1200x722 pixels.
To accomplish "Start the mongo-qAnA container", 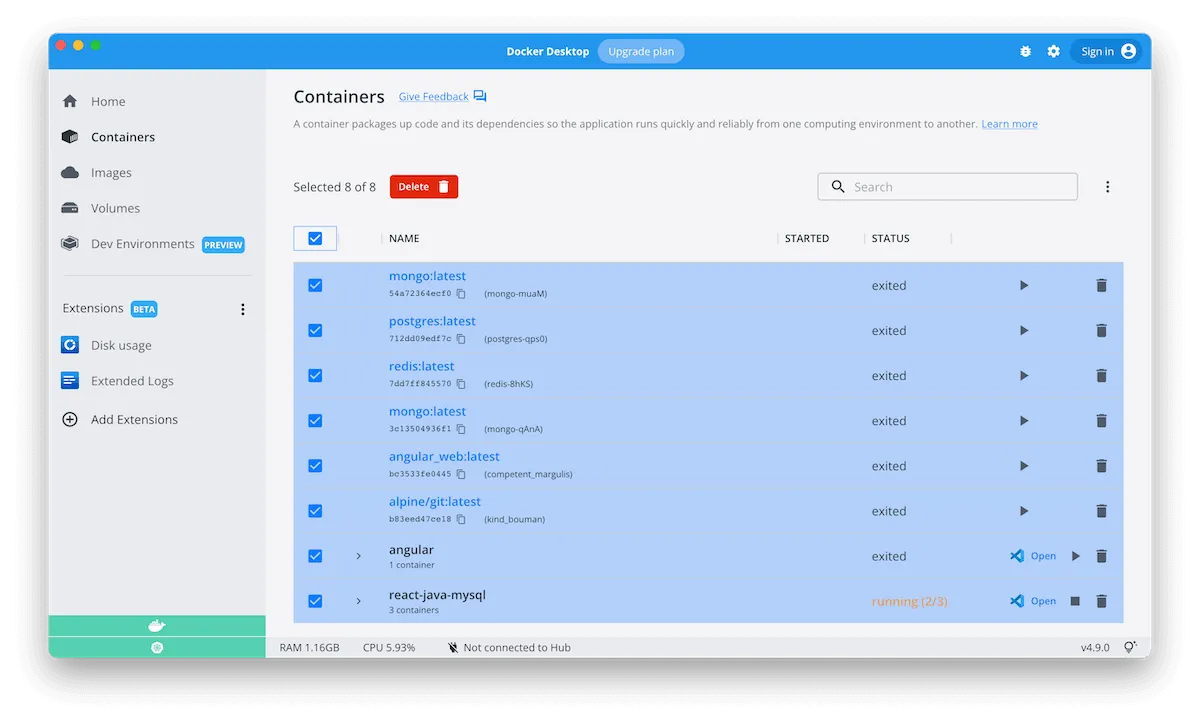I will [x=1023, y=421].
